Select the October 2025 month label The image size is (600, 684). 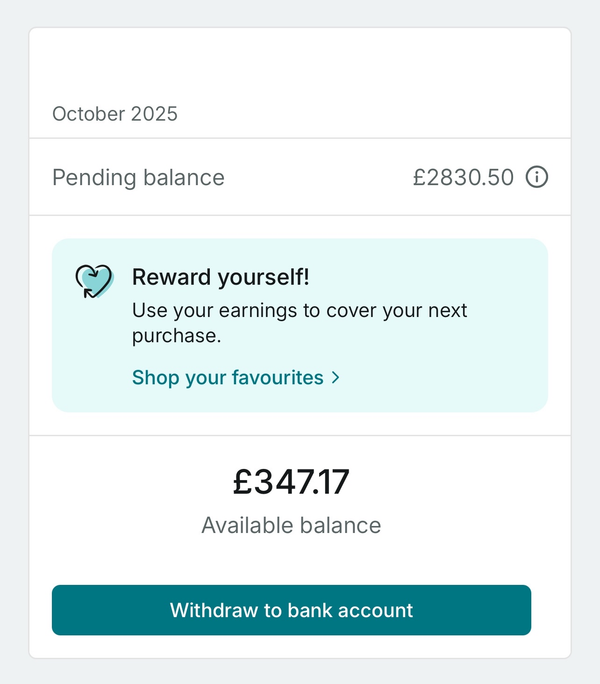[x=115, y=114]
